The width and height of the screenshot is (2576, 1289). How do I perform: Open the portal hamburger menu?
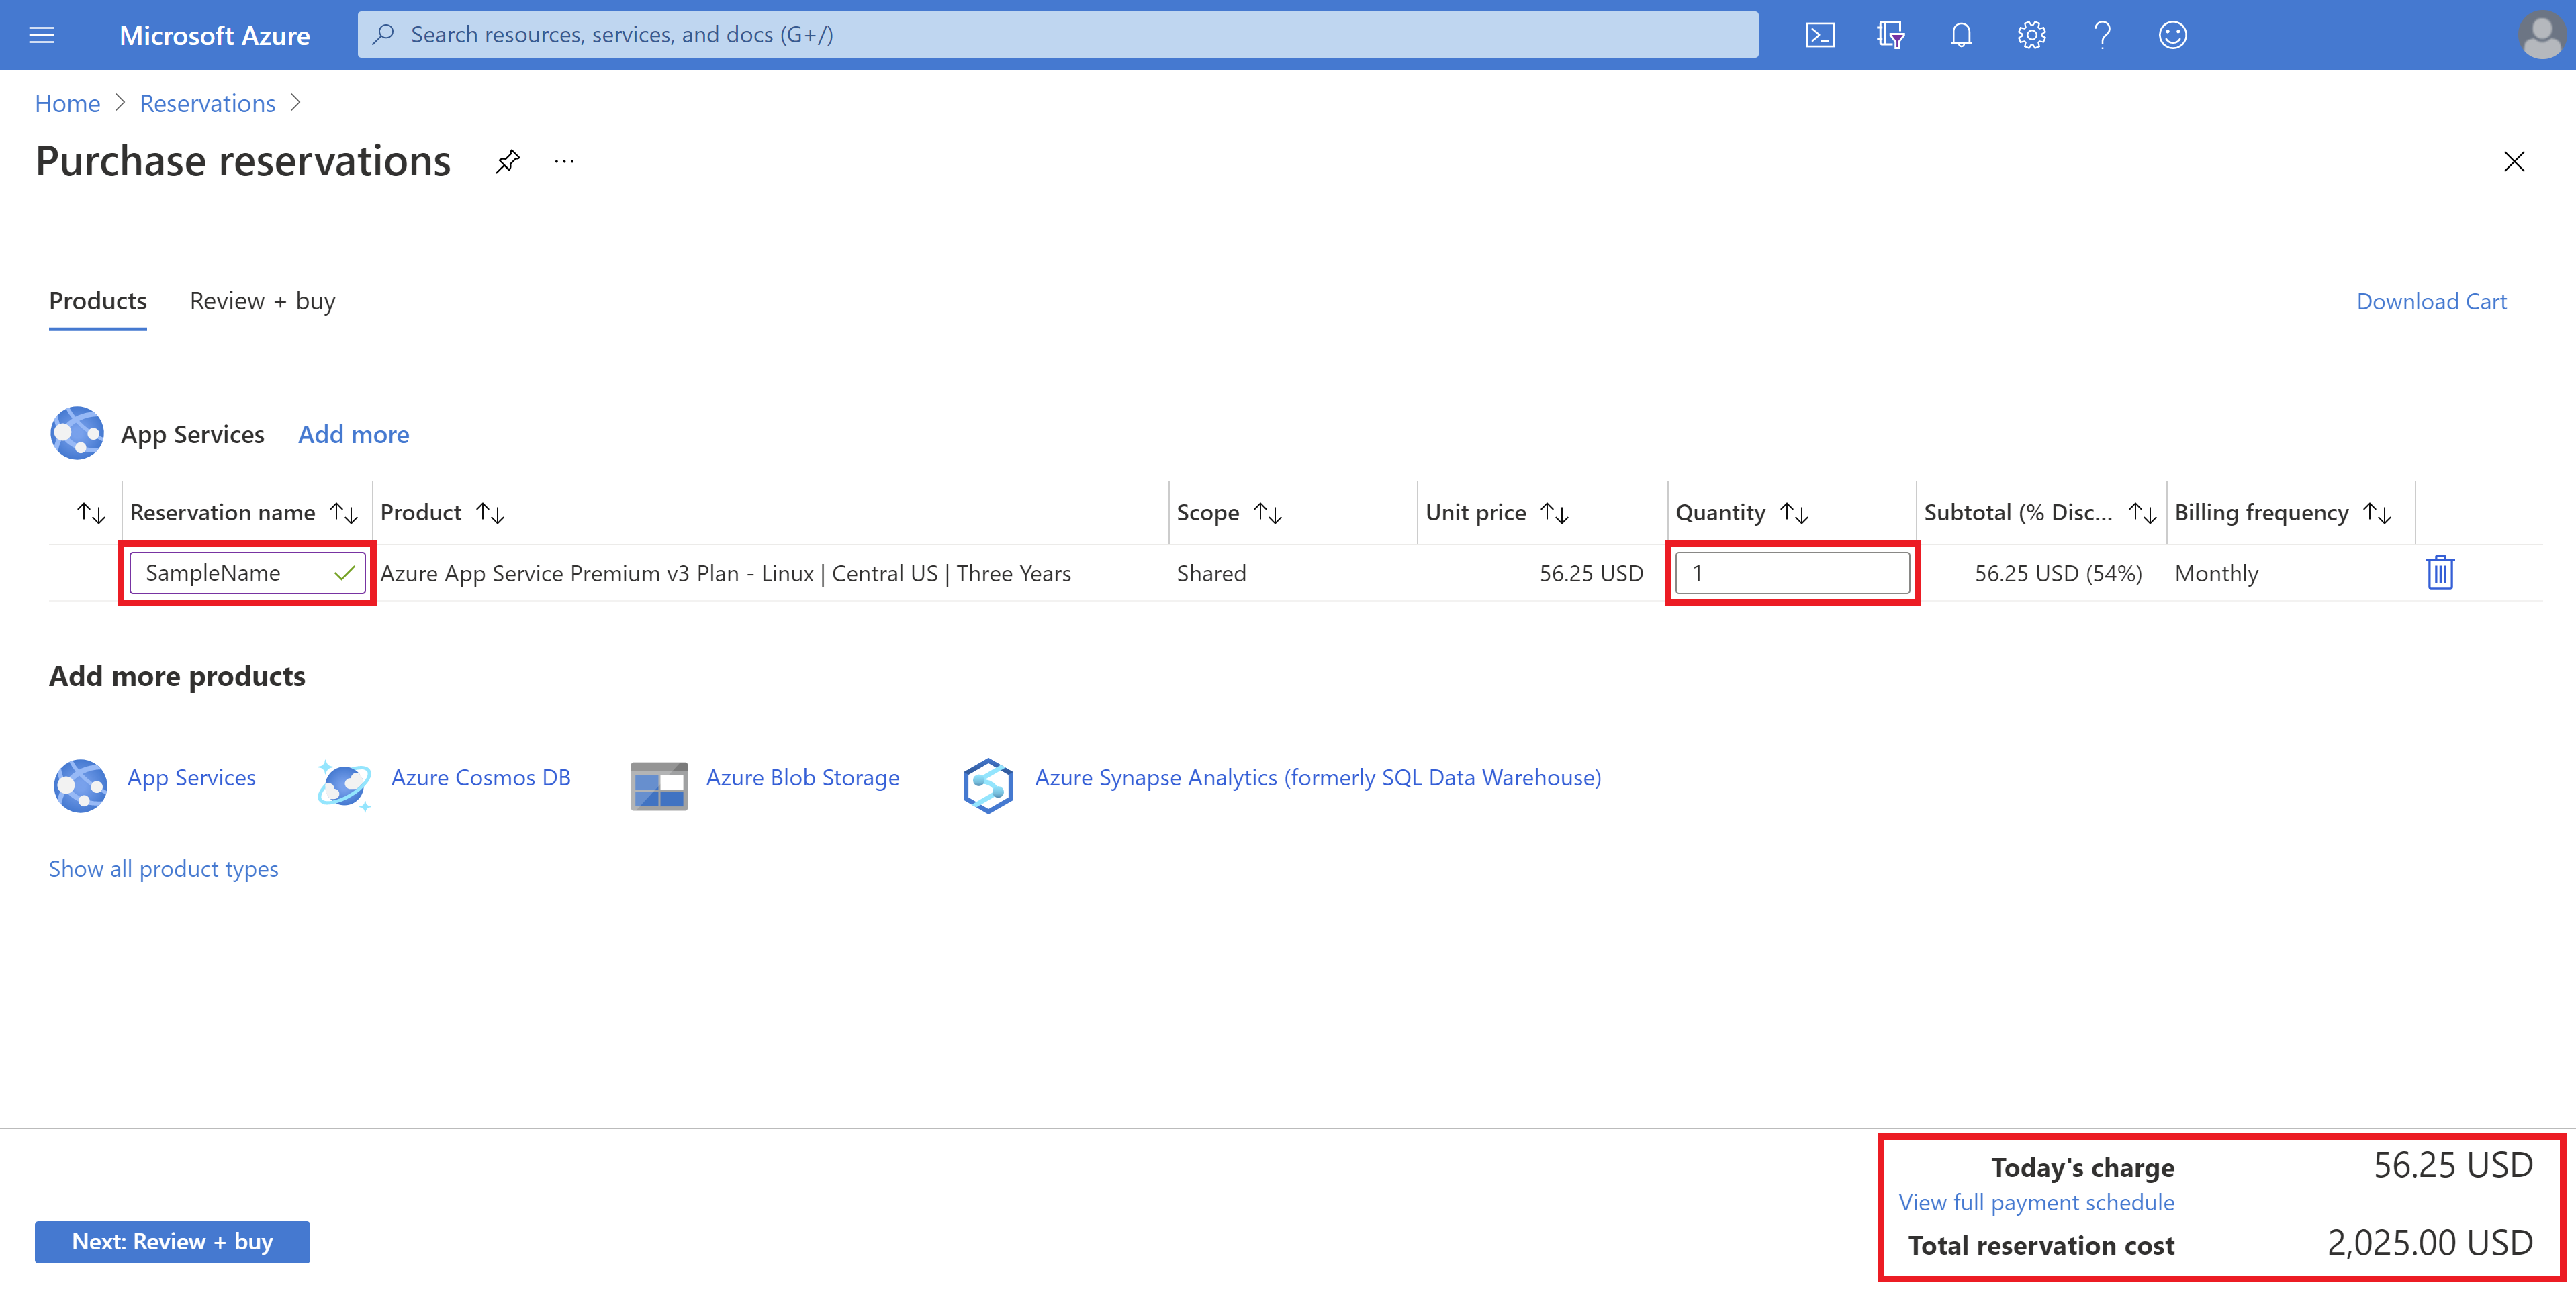pos(41,34)
